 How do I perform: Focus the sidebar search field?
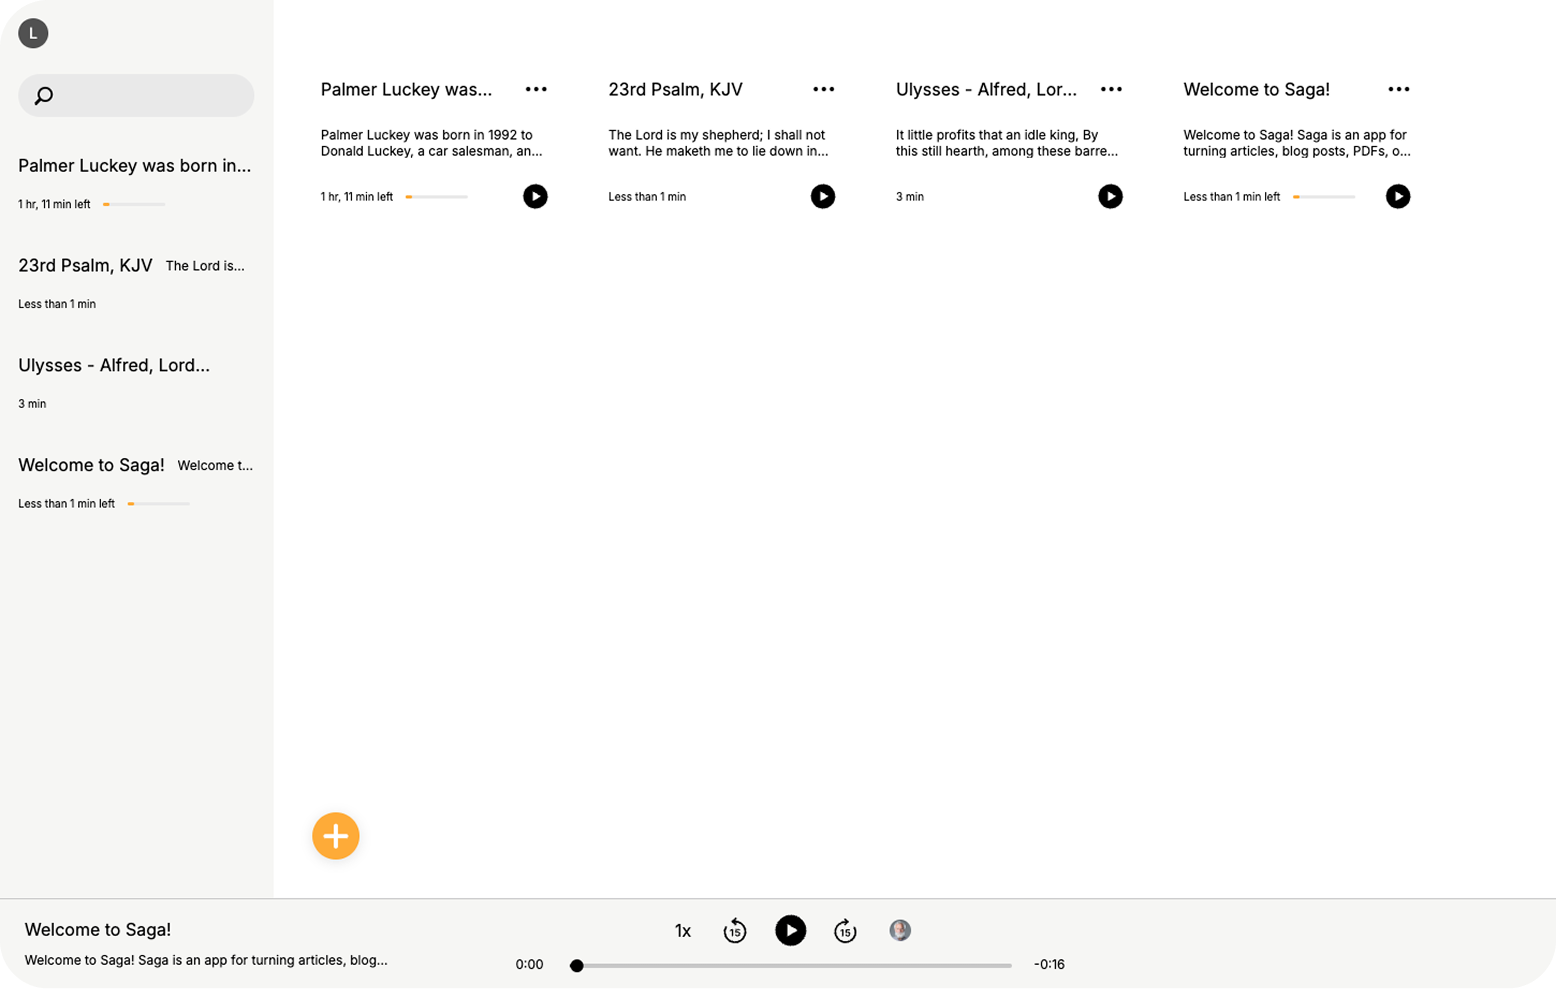pos(136,95)
